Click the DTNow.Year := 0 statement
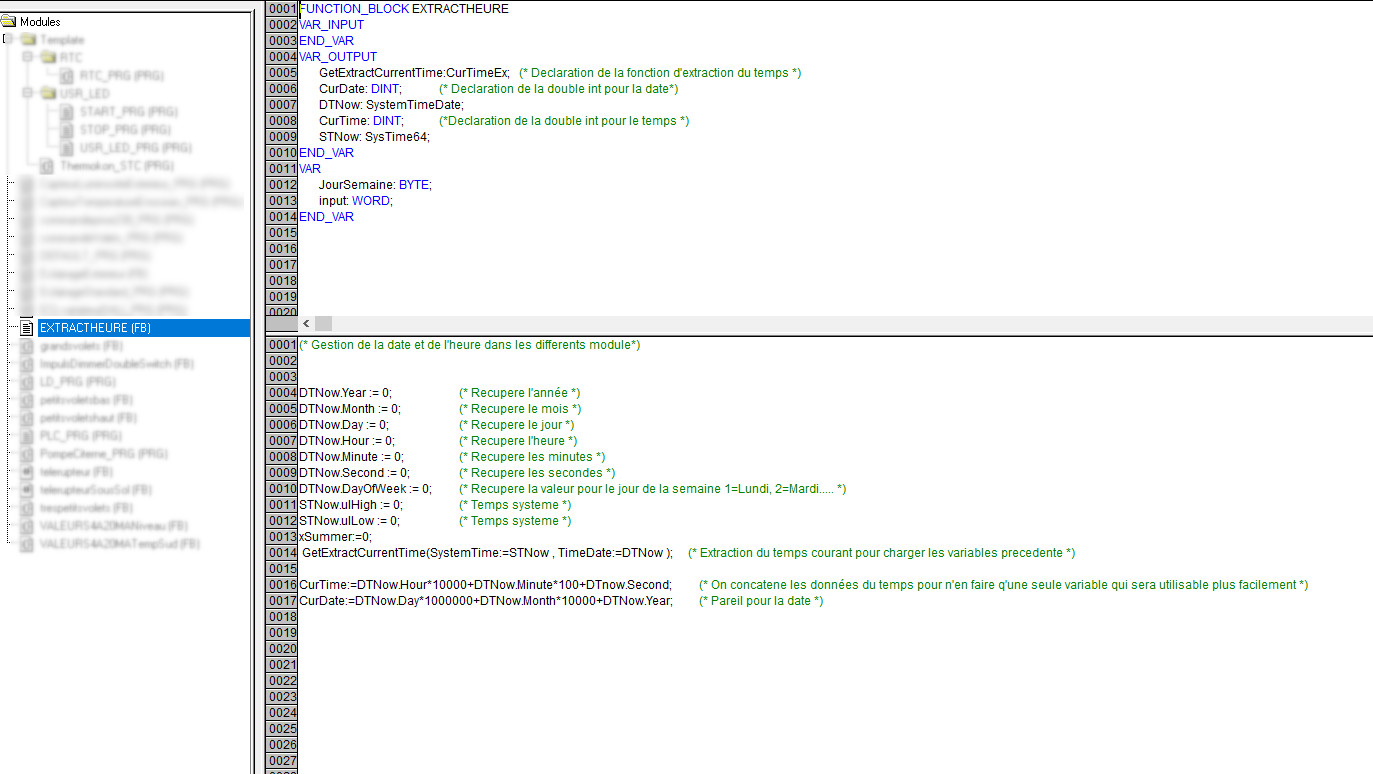 tap(345, 393)
